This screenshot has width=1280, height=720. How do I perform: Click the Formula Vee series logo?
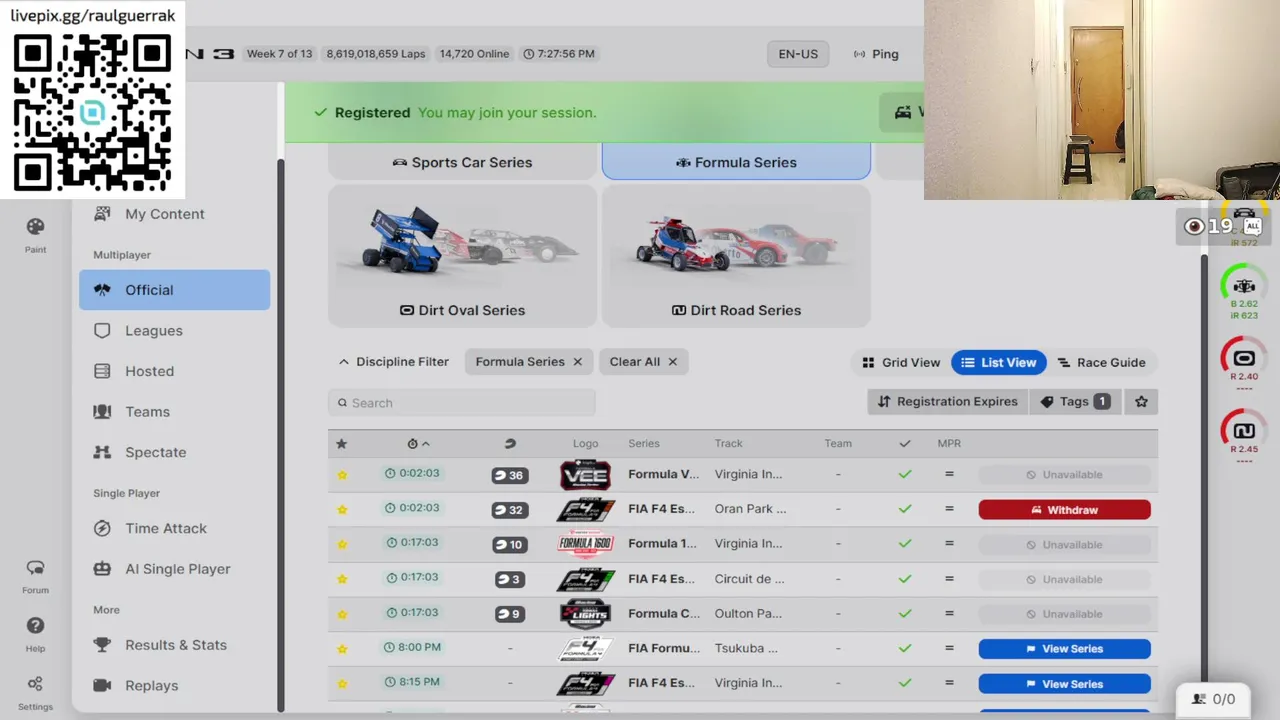pos(585,475)
